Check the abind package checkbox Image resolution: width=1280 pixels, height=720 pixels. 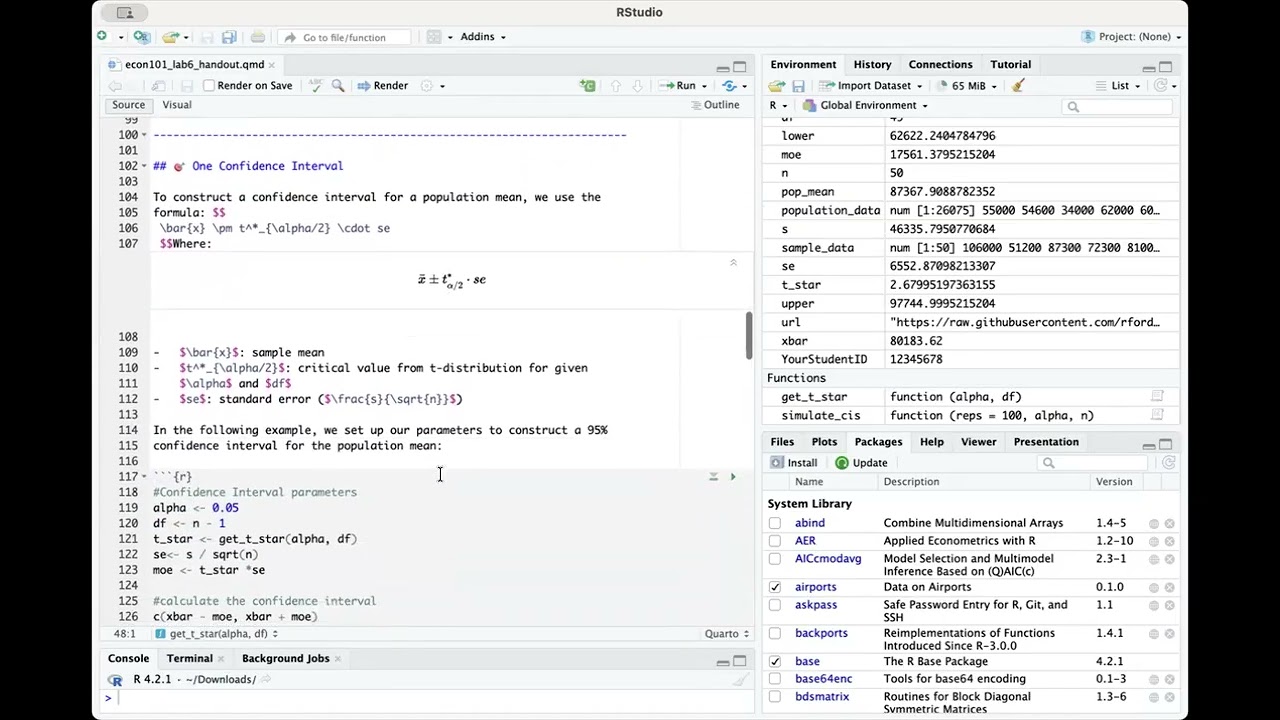coord(775,523)
